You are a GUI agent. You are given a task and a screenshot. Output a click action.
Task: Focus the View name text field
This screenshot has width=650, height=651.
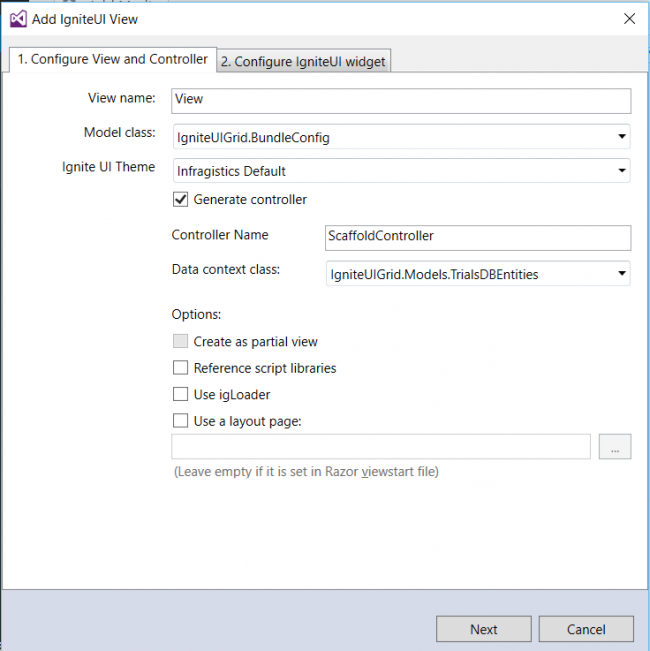click(401, 101)
